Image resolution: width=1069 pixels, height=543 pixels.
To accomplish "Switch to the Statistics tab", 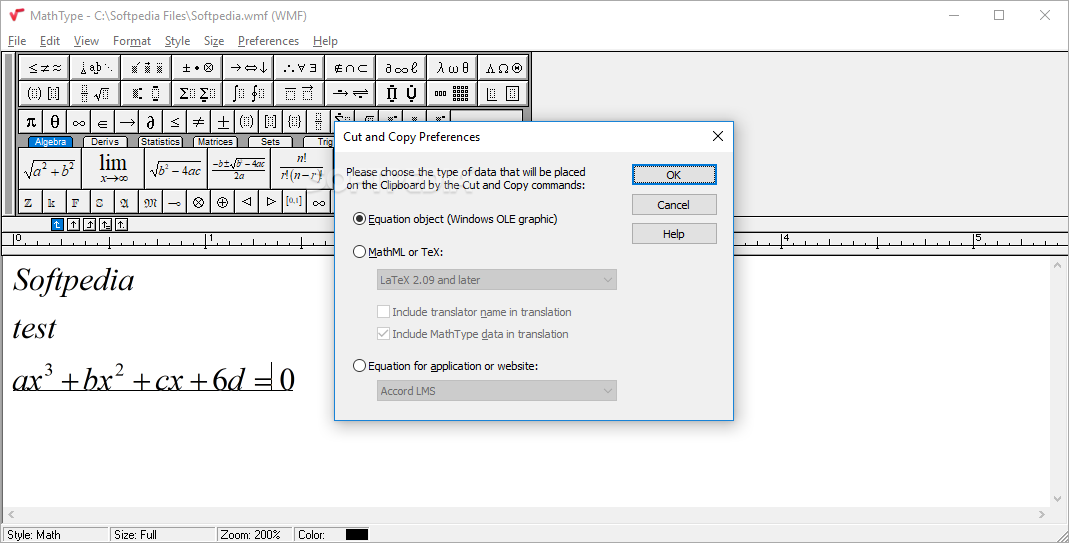I will click(x=160, y=142).
